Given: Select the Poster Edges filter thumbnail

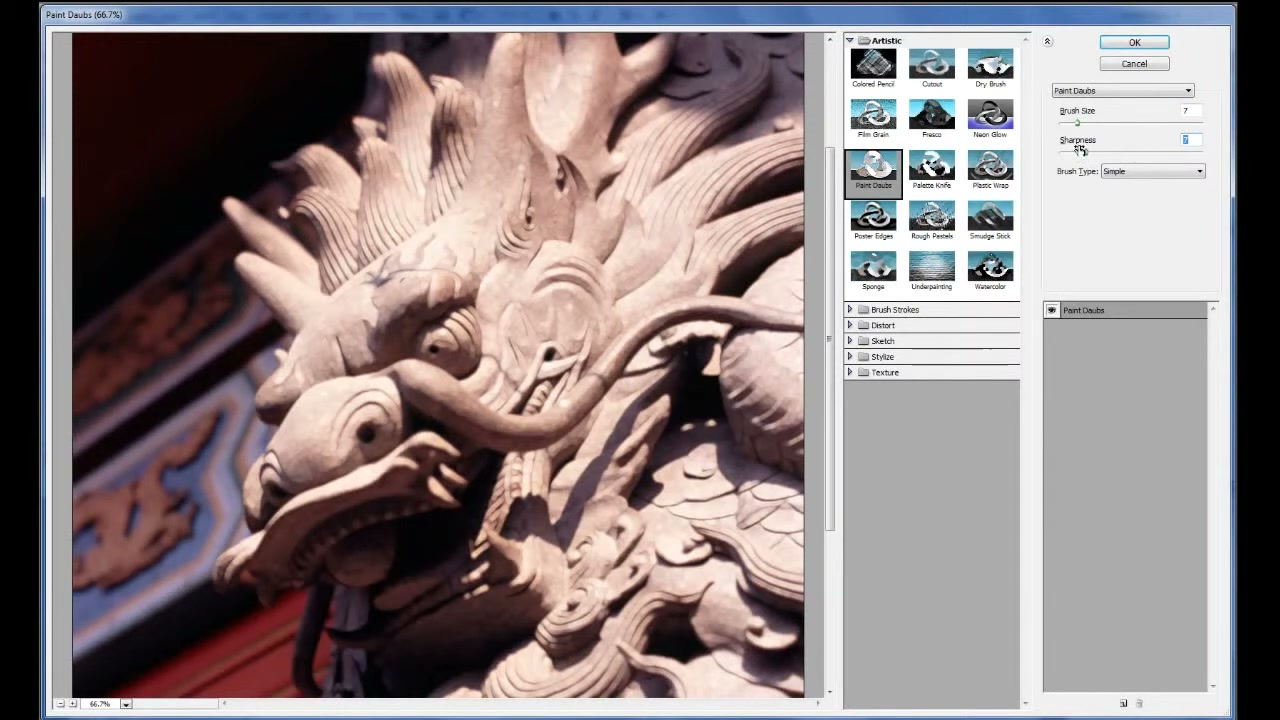Looking at the screenshot, I should 873,220.
